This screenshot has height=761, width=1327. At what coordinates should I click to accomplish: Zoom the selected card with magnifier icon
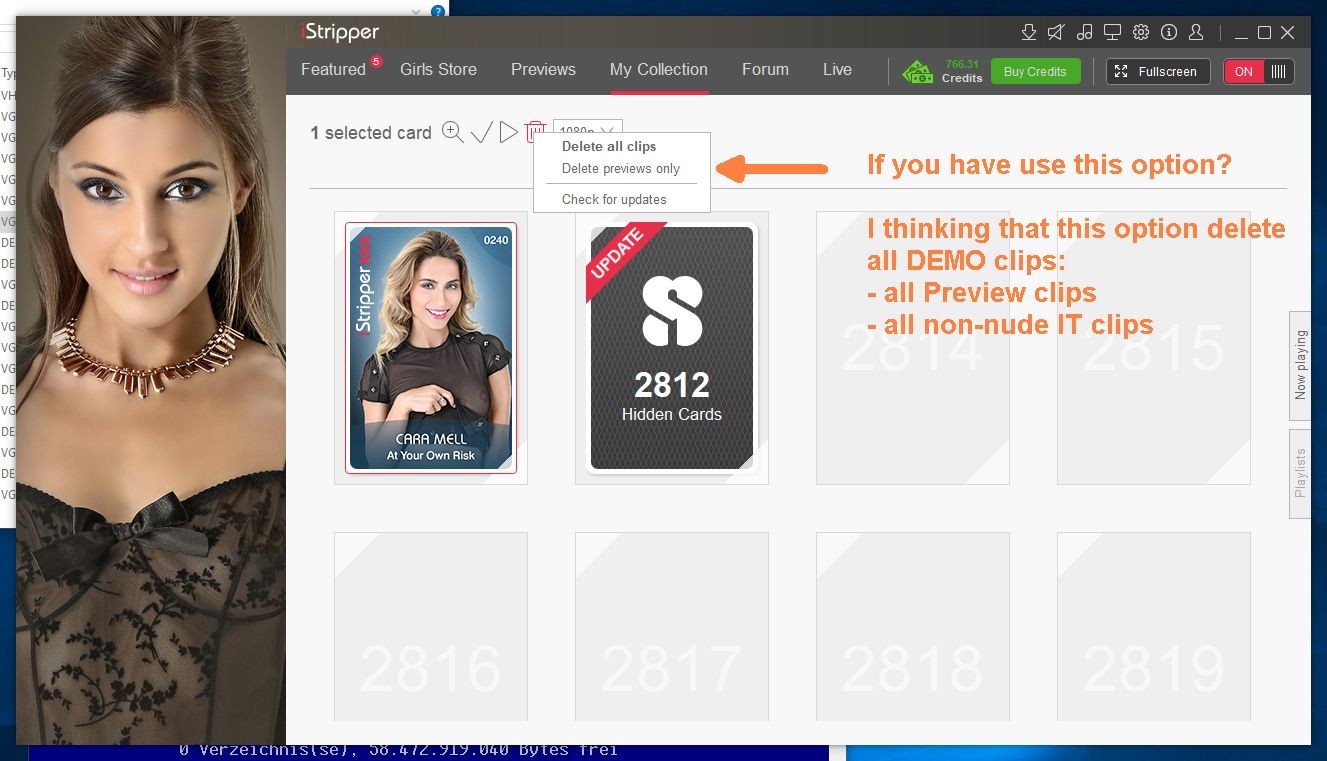coord(453,132)
